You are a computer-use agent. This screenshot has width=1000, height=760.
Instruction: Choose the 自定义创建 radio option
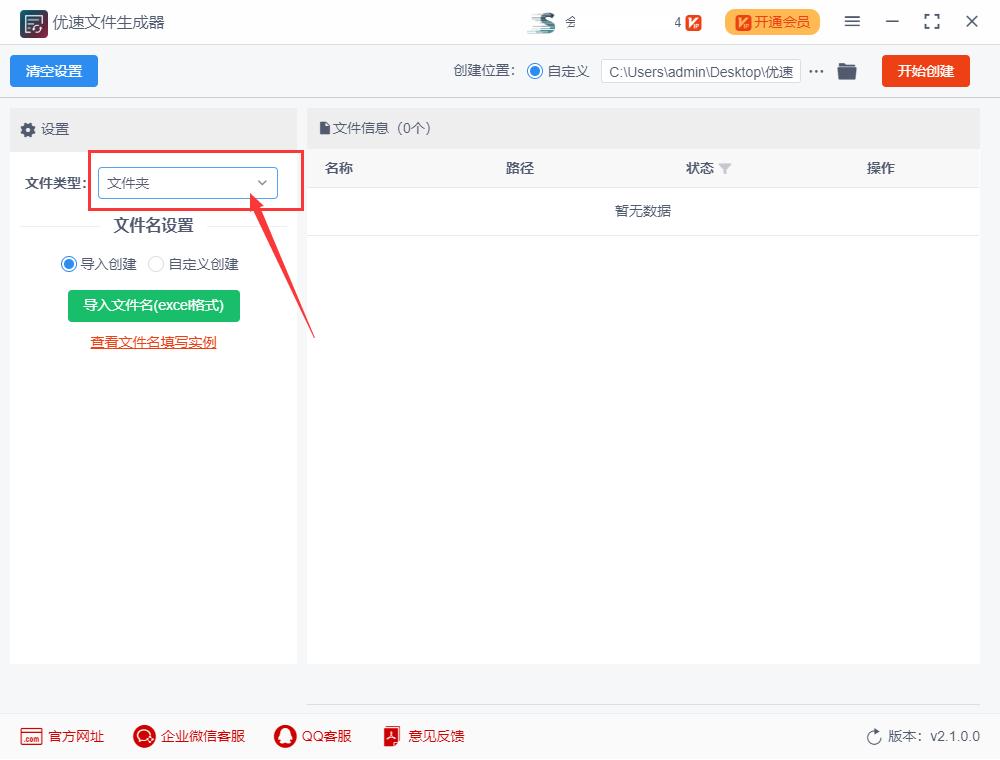(x=156, y=264)
